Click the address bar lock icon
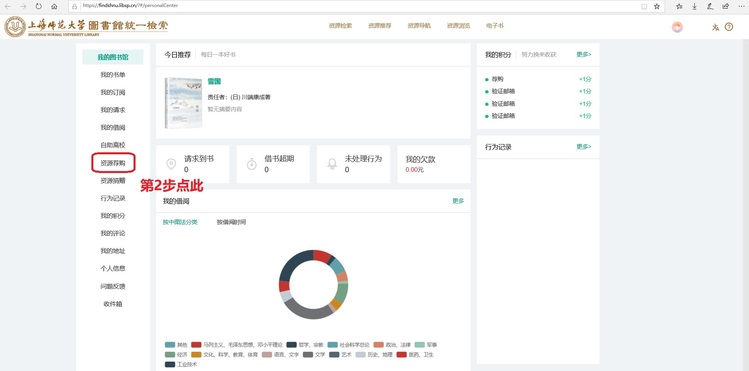 point(75,6)
